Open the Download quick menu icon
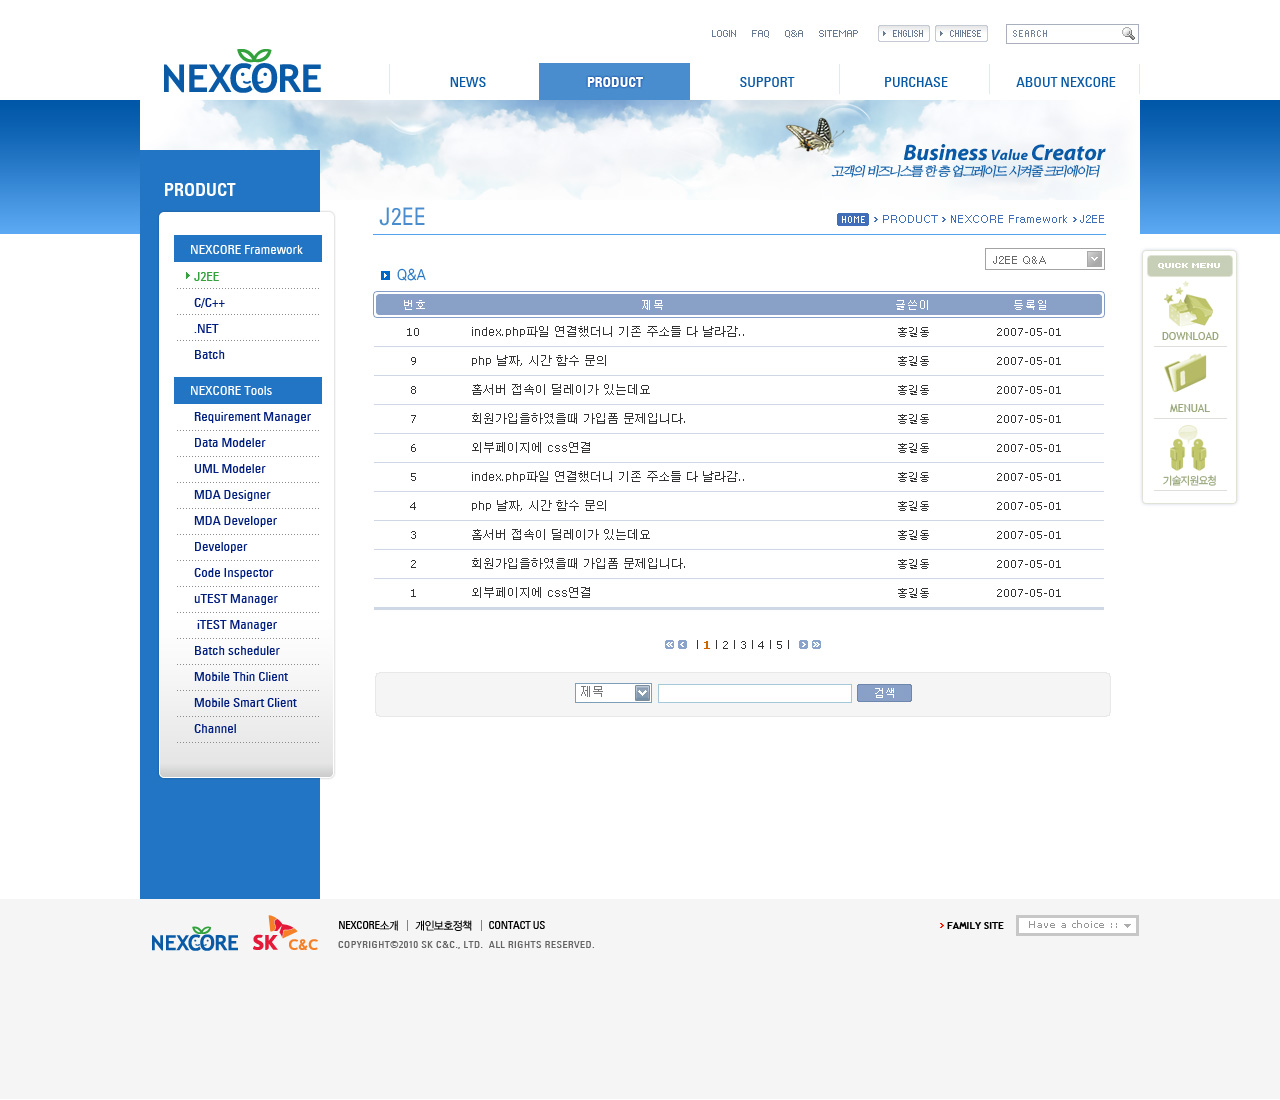 1189,312
